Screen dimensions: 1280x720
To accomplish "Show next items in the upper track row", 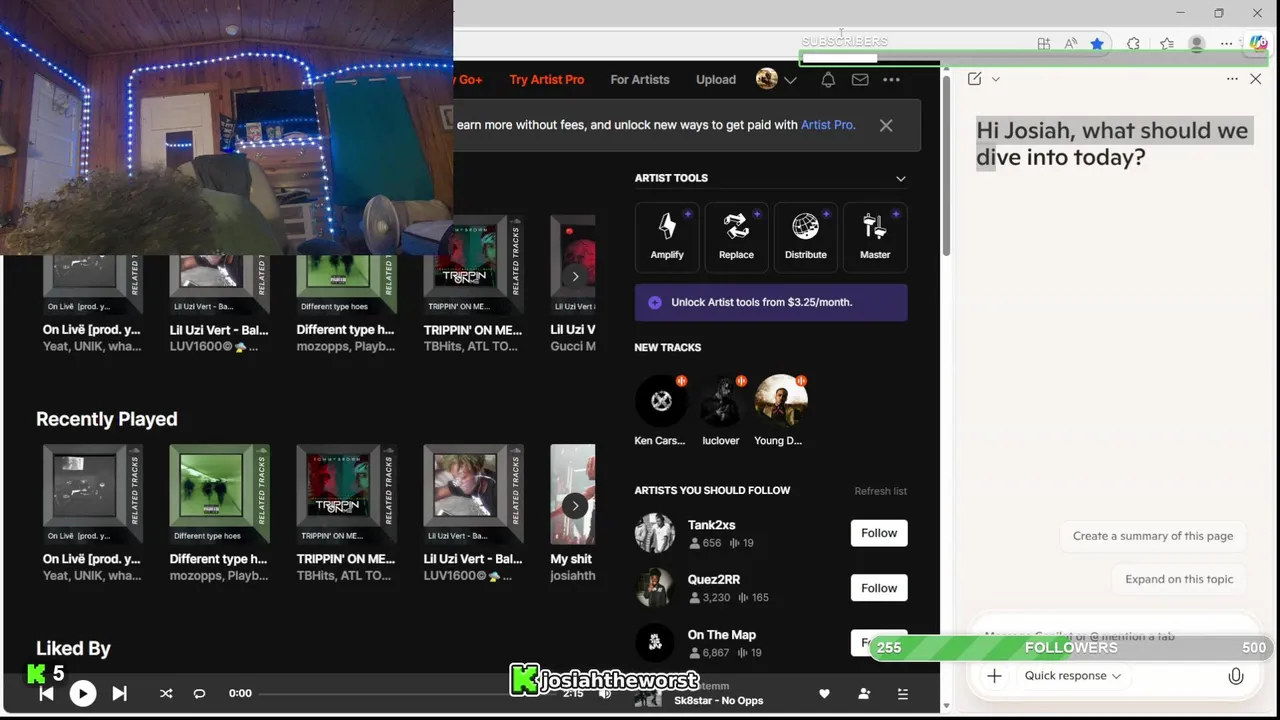I will point(575,276).
